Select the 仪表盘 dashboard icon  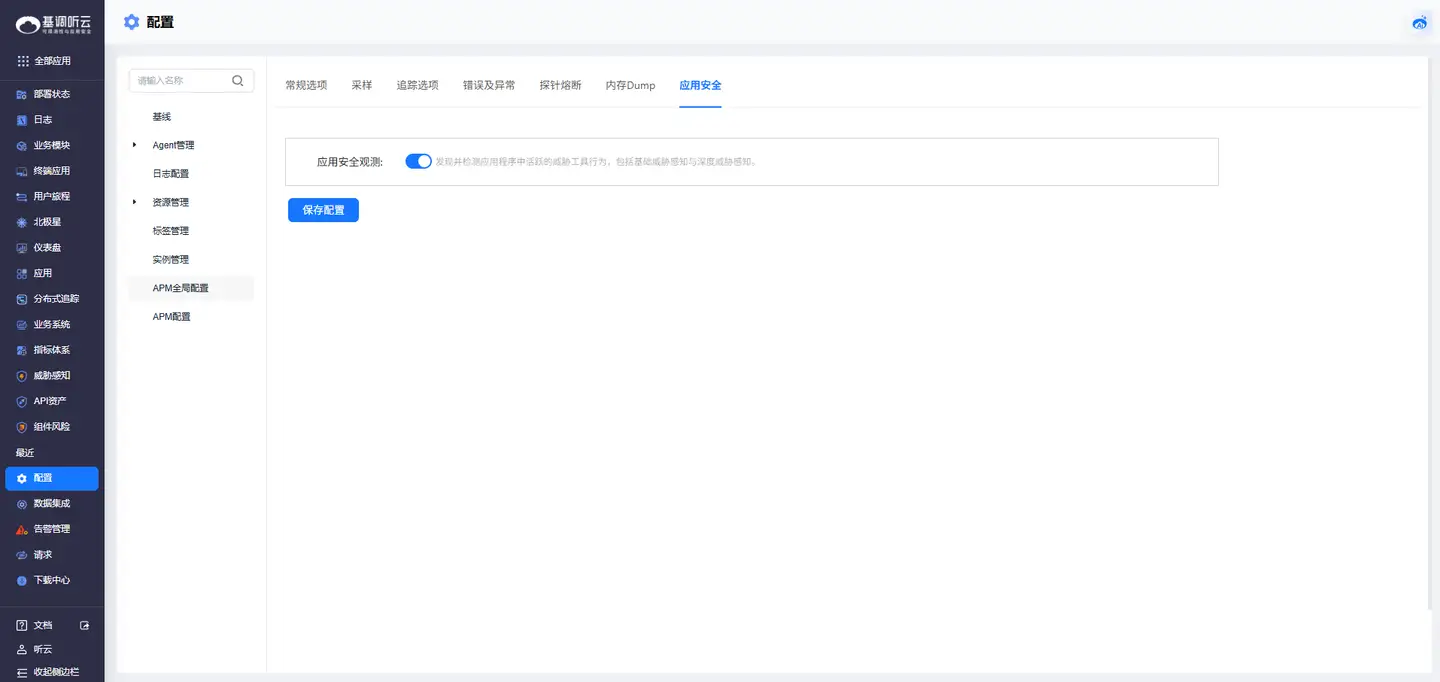[22, 248]
